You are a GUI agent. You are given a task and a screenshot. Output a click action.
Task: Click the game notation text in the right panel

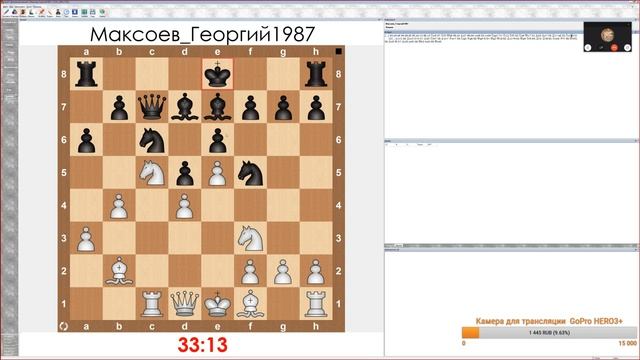pos(482,38)
